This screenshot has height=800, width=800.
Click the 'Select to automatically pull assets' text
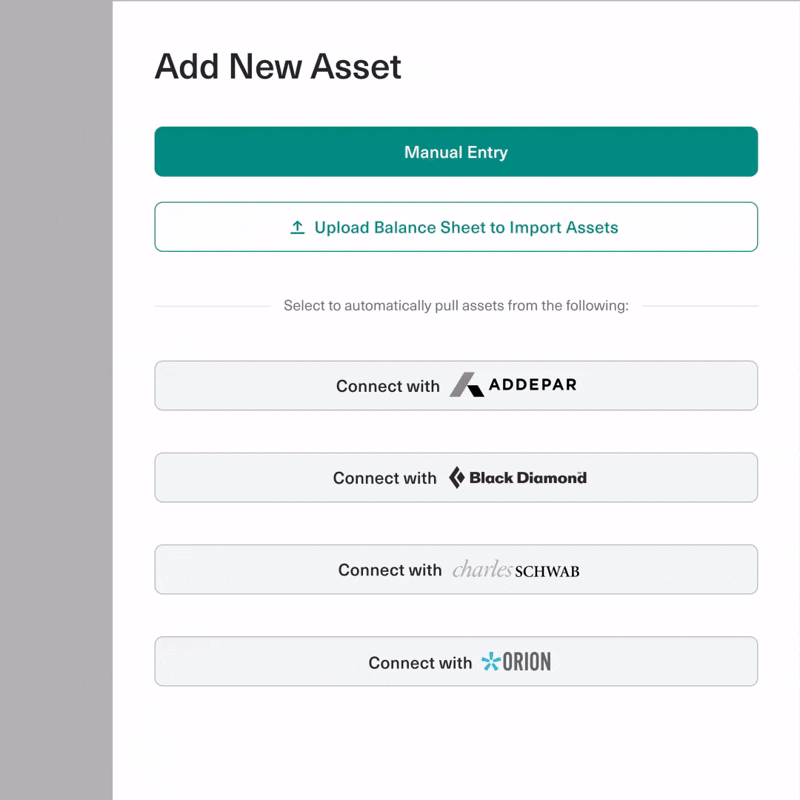pyautogui.click(x=456, y=306)
